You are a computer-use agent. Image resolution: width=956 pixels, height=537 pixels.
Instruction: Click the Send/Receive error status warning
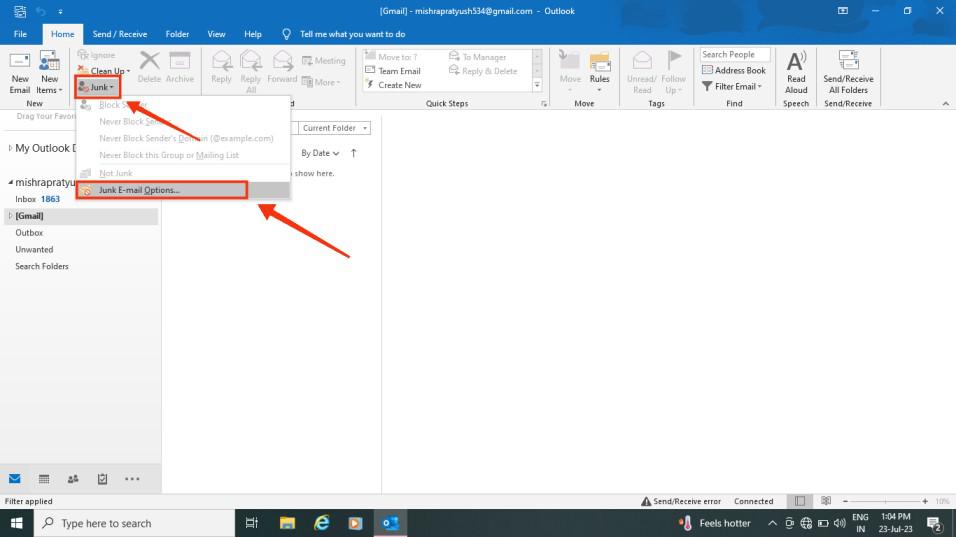pyautogui.click(x=681, y=501)
